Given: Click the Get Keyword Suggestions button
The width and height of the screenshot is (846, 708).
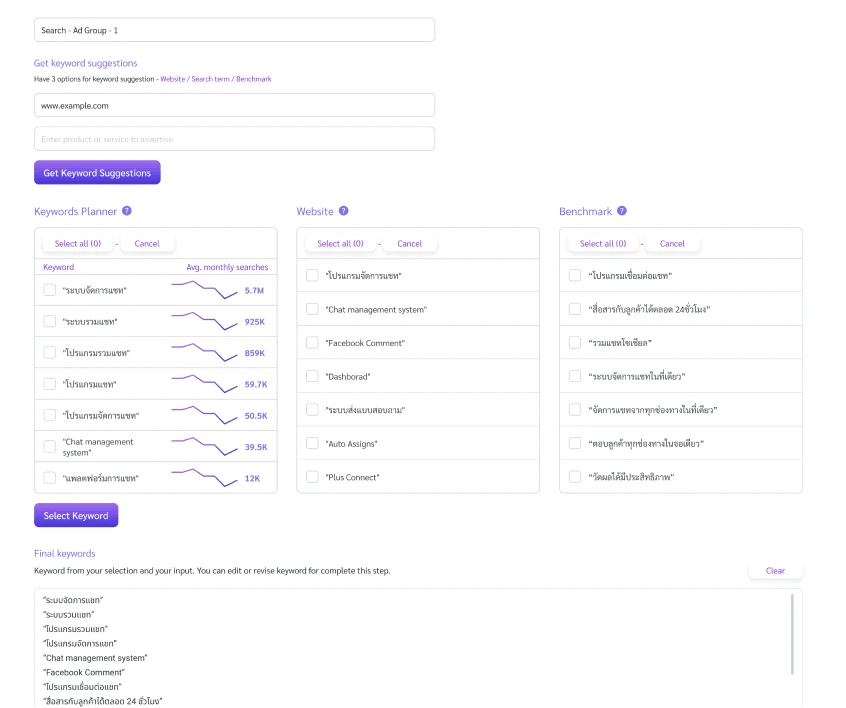Looking at the screenshot, I should pyautogui.click(x=97, y=172).
